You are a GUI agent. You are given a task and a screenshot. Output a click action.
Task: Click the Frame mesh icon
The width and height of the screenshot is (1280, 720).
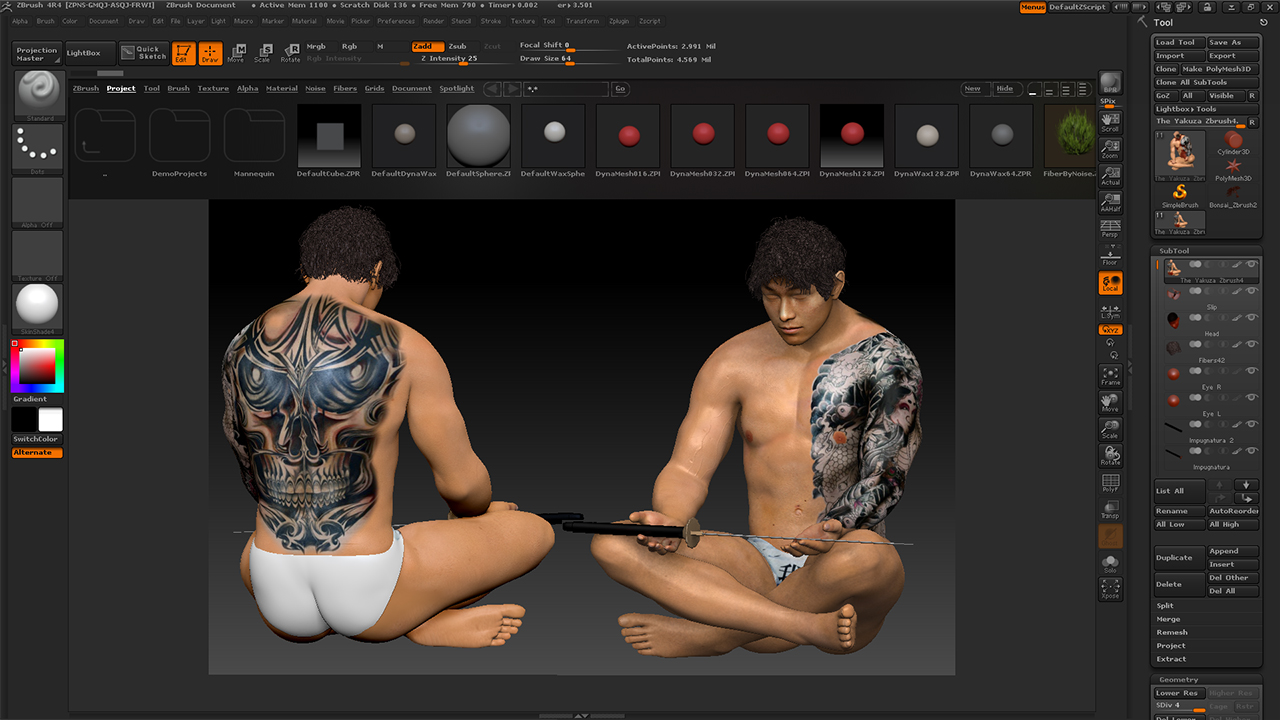pos(1110,375)
